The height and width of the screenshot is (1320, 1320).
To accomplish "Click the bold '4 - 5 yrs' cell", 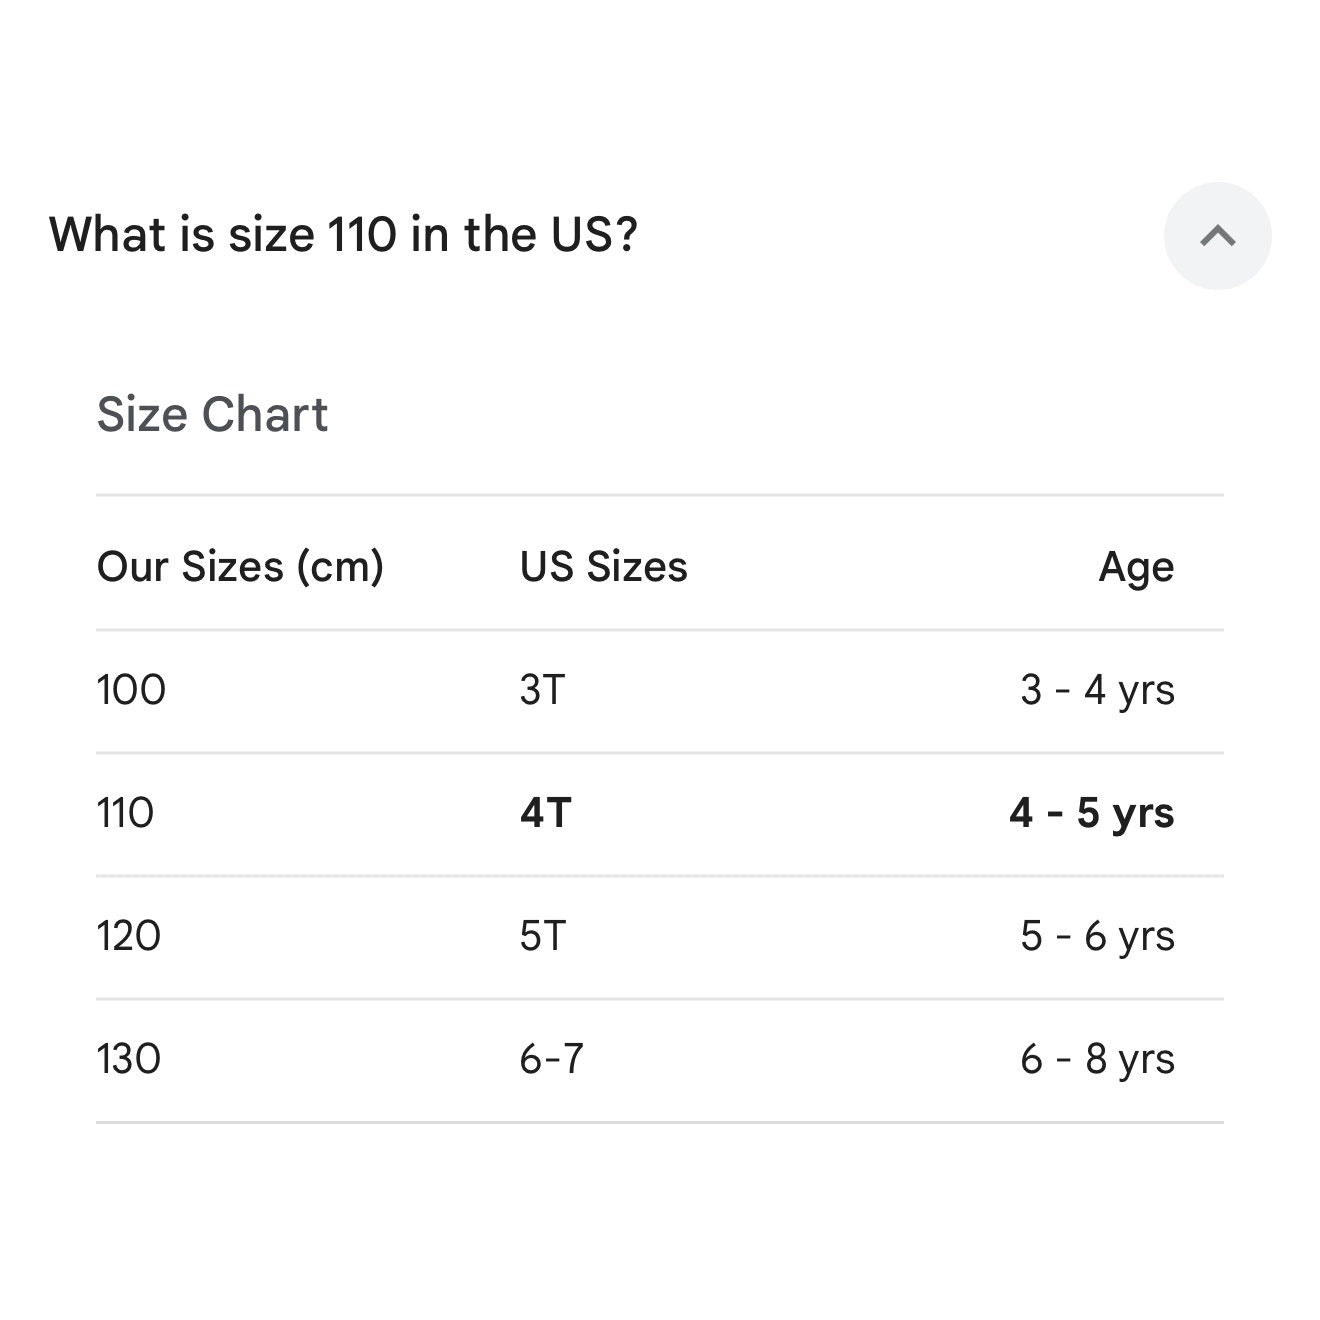I will (1092, 813).
